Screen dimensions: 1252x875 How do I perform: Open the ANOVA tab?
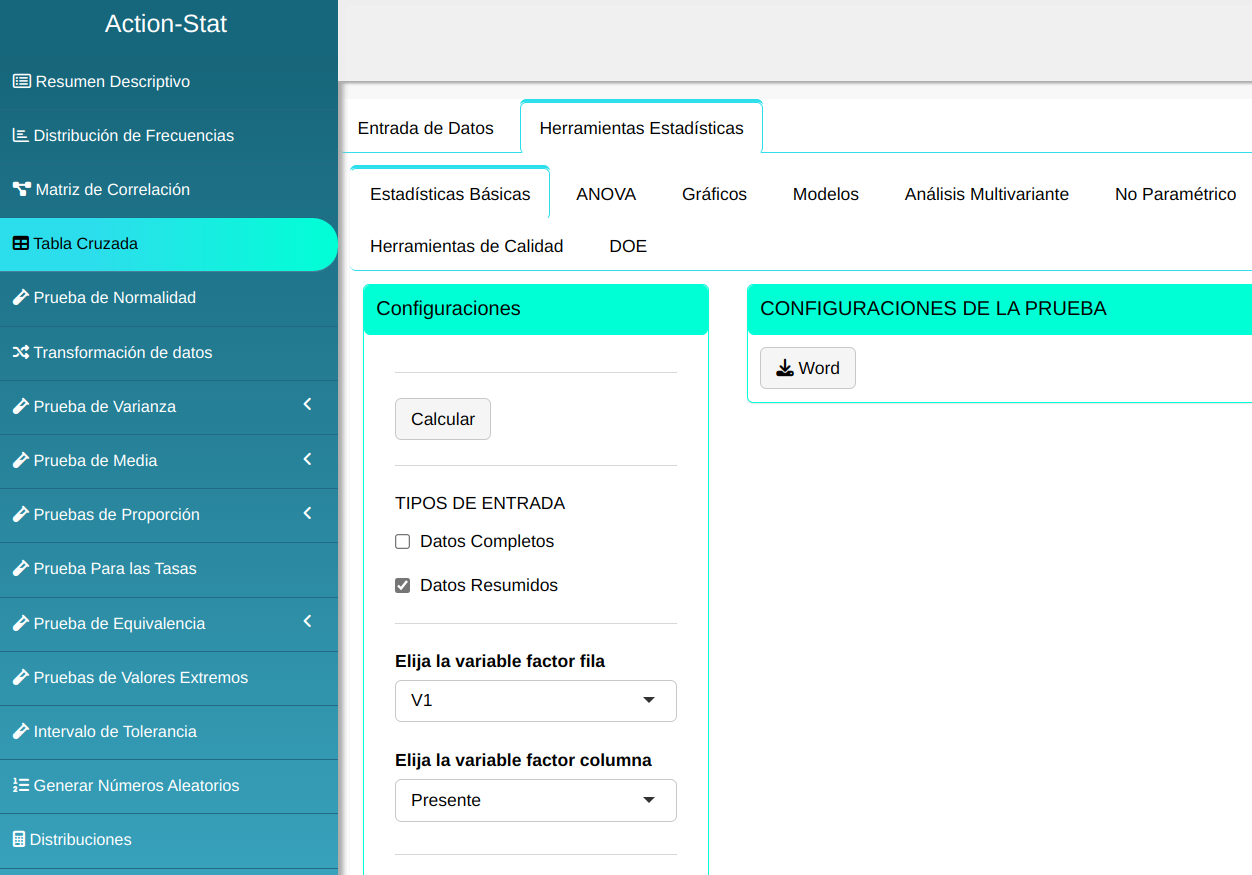tap(606, 194)
